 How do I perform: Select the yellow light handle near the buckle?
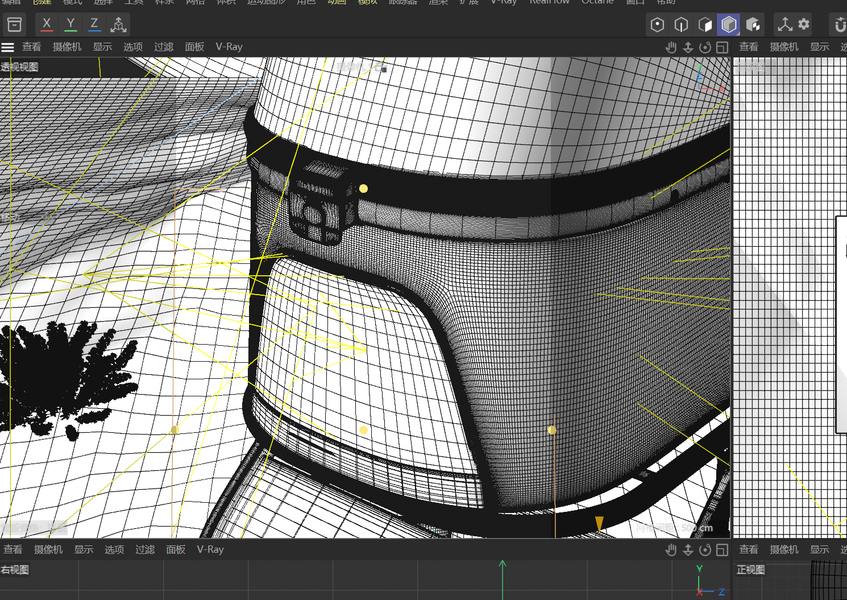(364, 188)
